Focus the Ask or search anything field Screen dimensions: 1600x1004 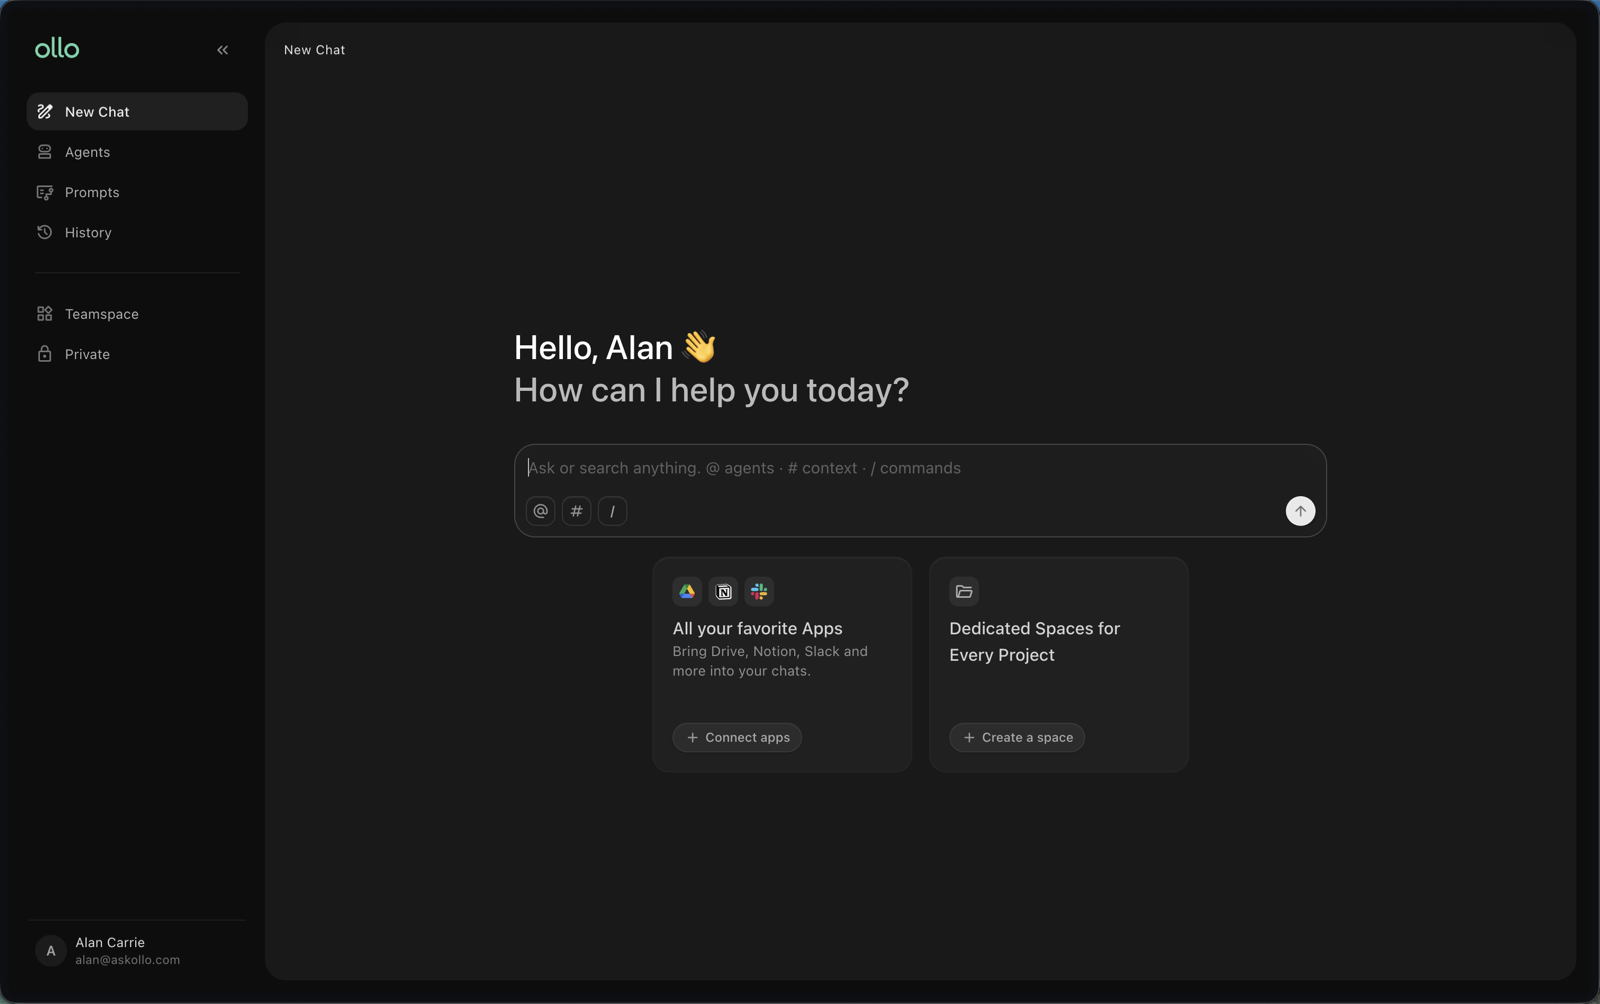pos(920,468)
